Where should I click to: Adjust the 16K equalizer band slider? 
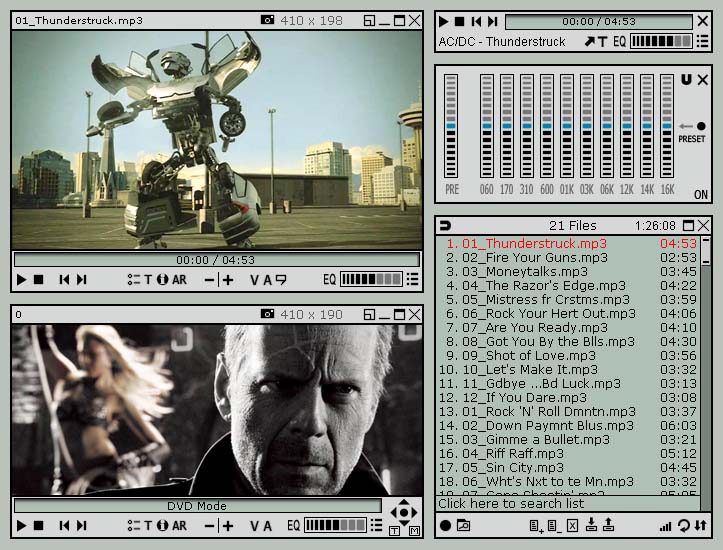(667, 126)
